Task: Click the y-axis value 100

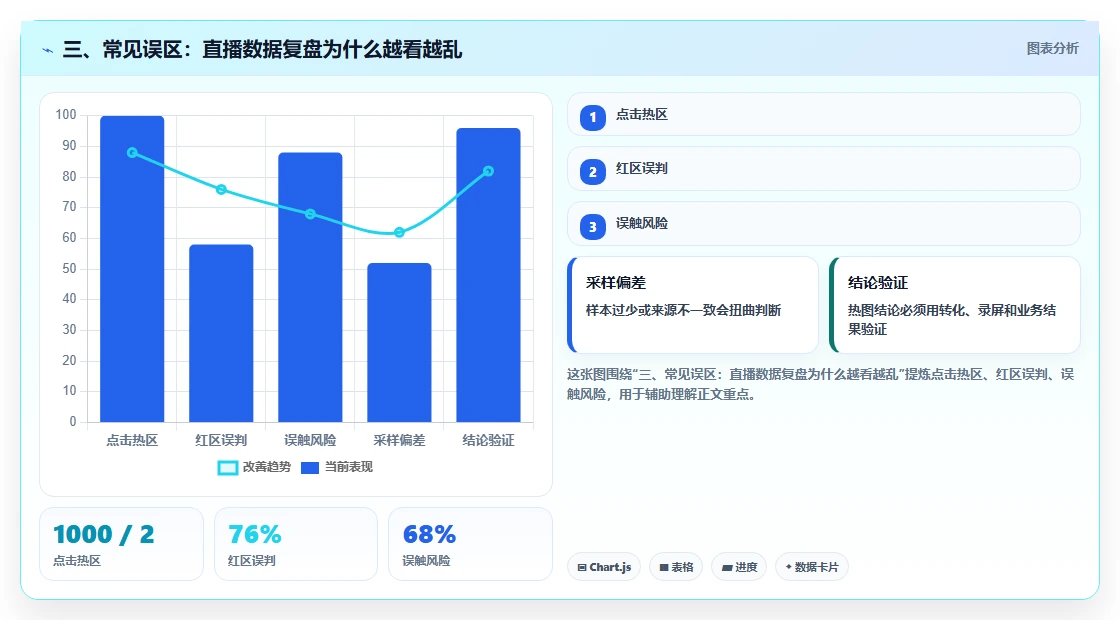Action: pos(66,115)
